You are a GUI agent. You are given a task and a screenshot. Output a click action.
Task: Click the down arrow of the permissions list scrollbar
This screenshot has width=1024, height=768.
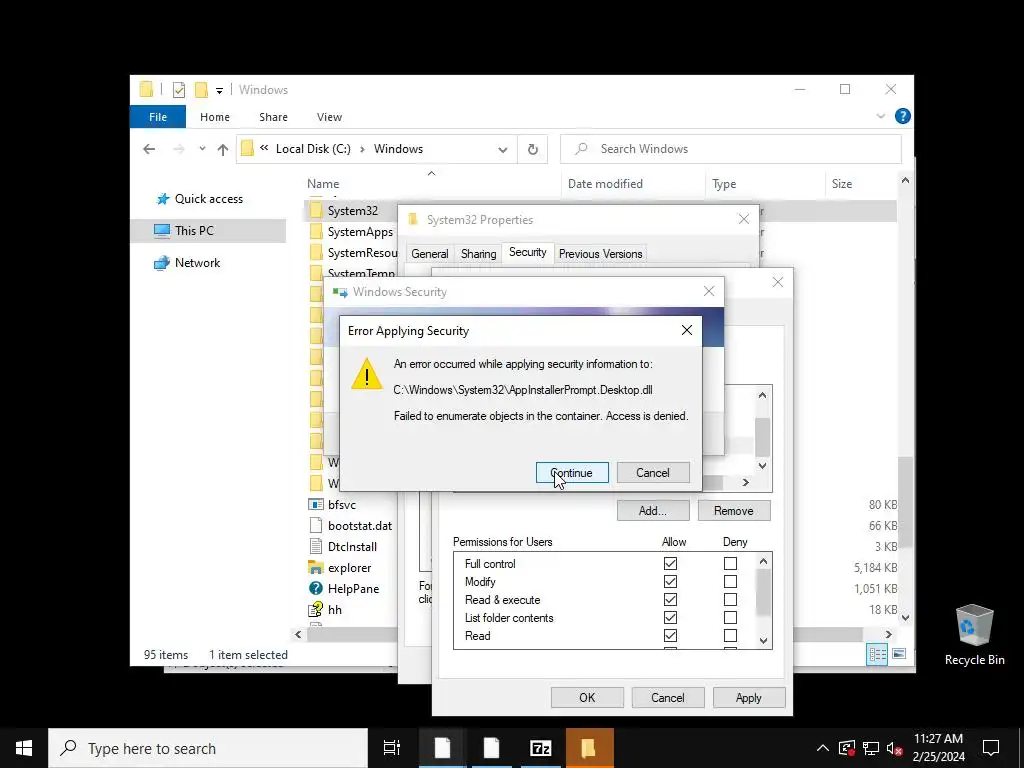[x=763, y=641]
